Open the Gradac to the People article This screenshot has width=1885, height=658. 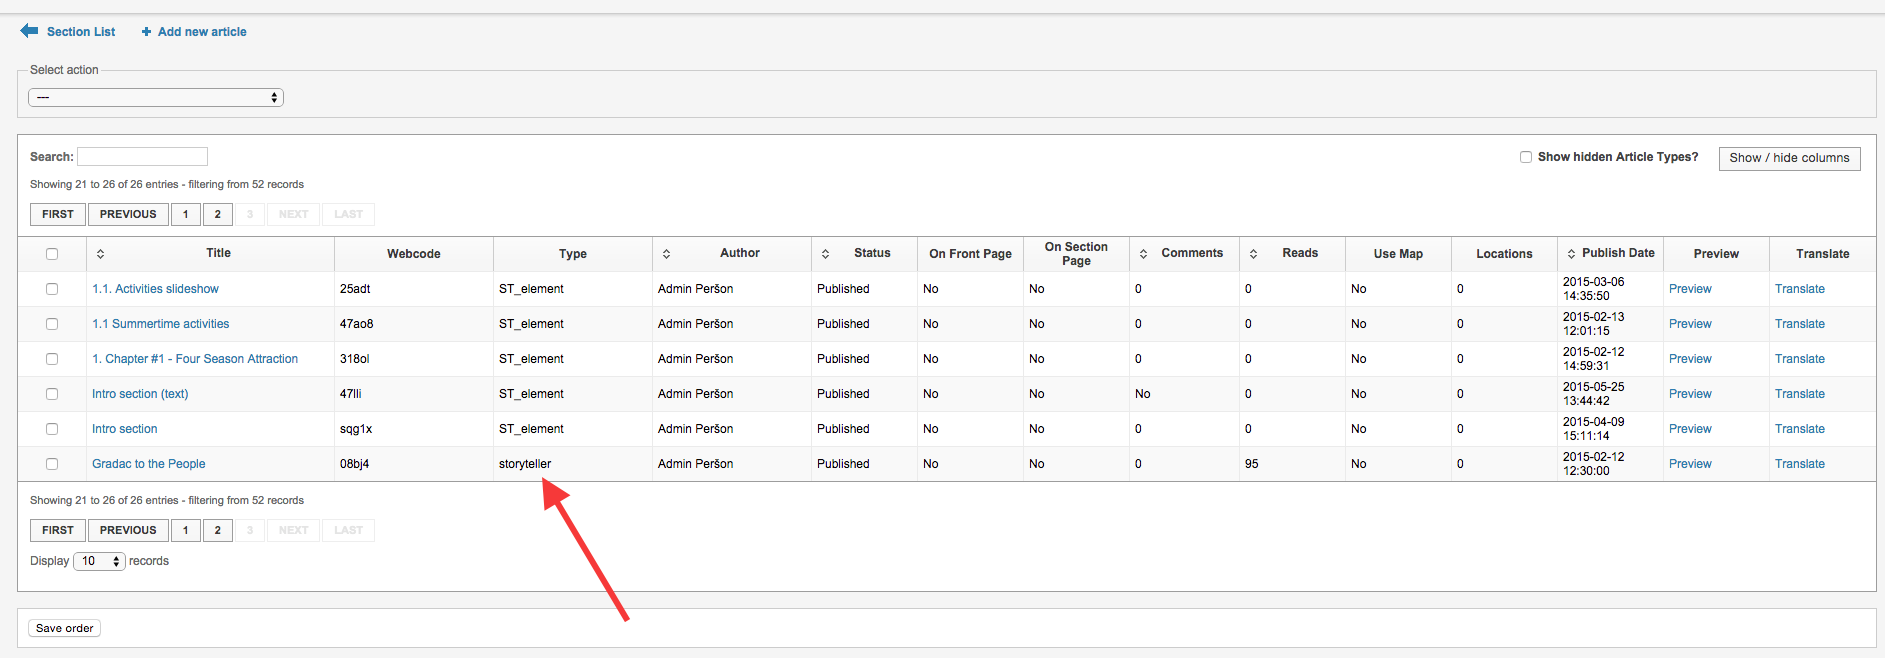(x=149, y=464)
